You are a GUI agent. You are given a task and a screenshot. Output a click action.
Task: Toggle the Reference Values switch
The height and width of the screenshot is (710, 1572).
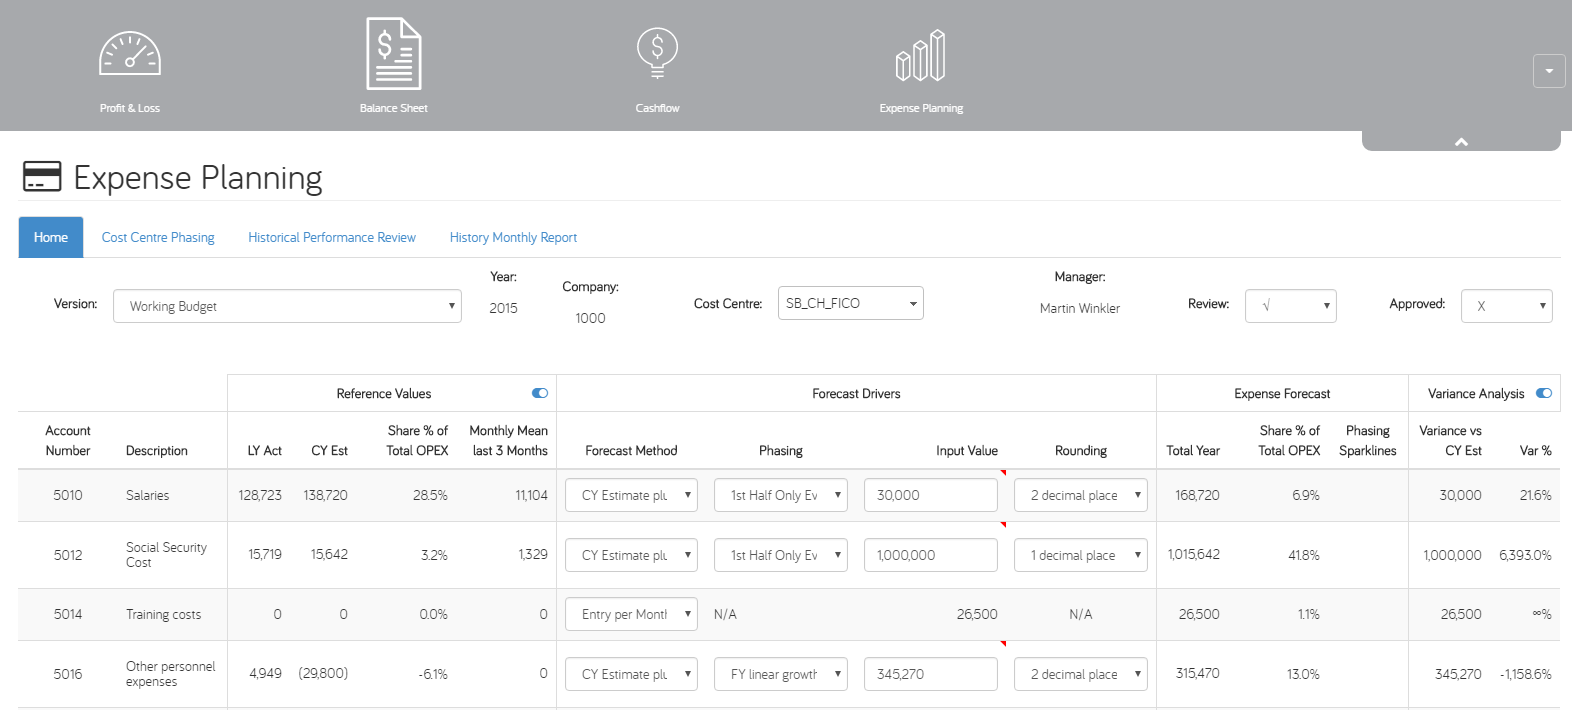pyautogui.click(x=540, y=393)
